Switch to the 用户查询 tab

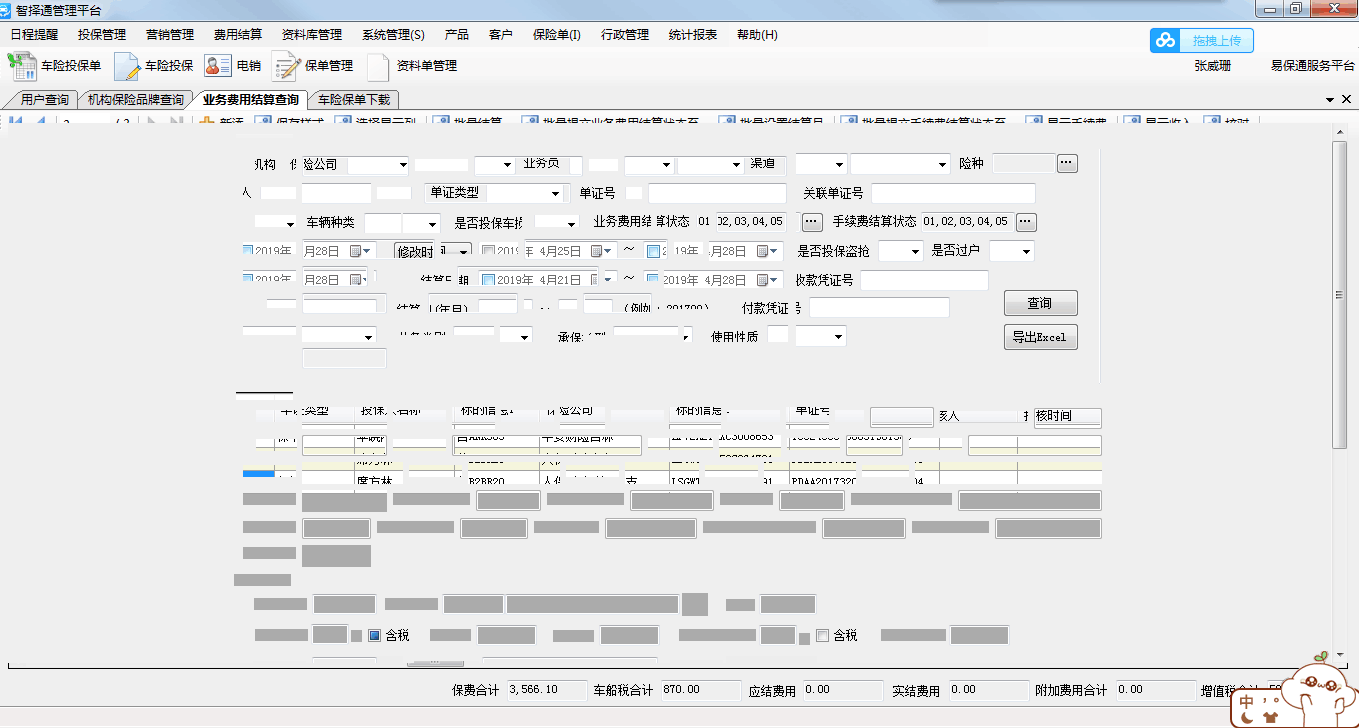pos(45,100)
